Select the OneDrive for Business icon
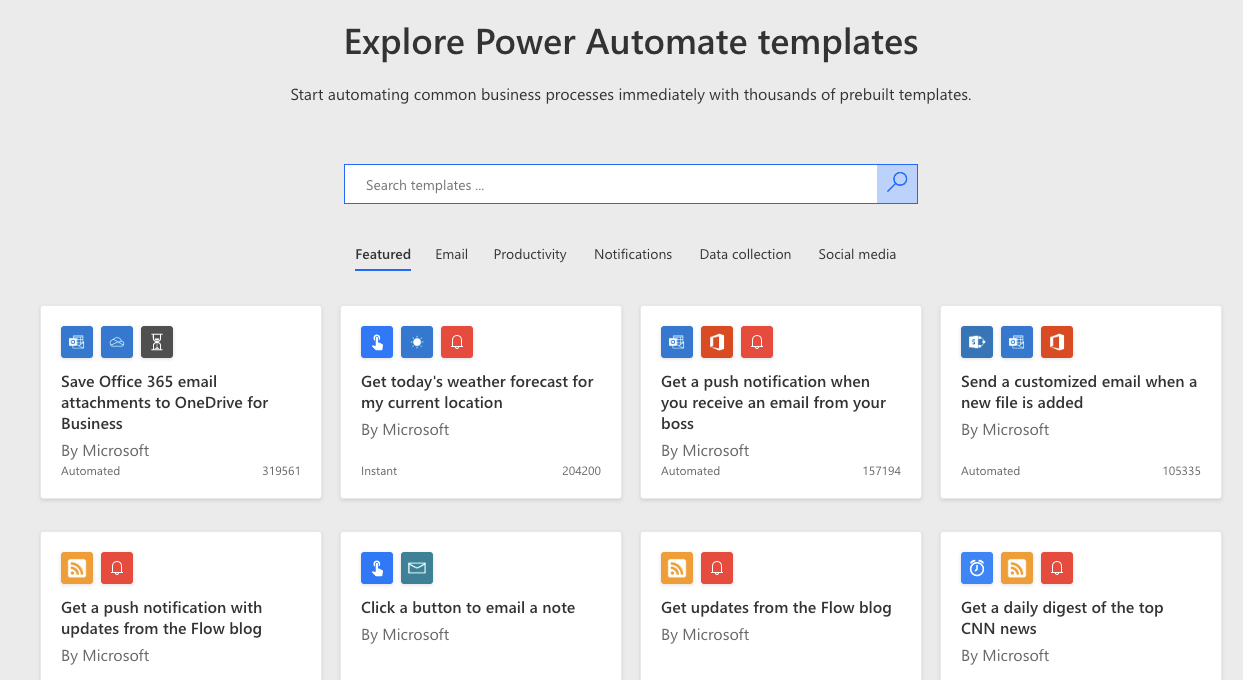Image resolution: width=1243 pixels, height=680 pixels. coord(117,342)
